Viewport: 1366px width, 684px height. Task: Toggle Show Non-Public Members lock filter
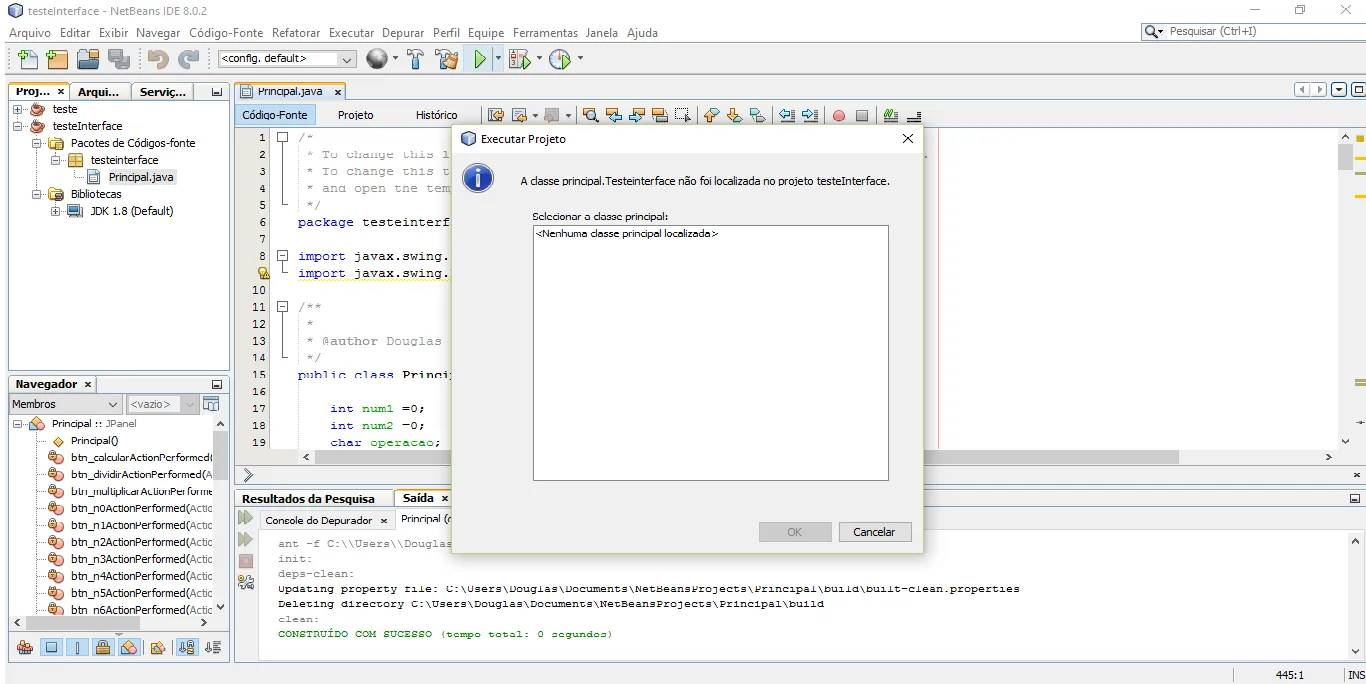pyautogui.click(x=103, y=647)
